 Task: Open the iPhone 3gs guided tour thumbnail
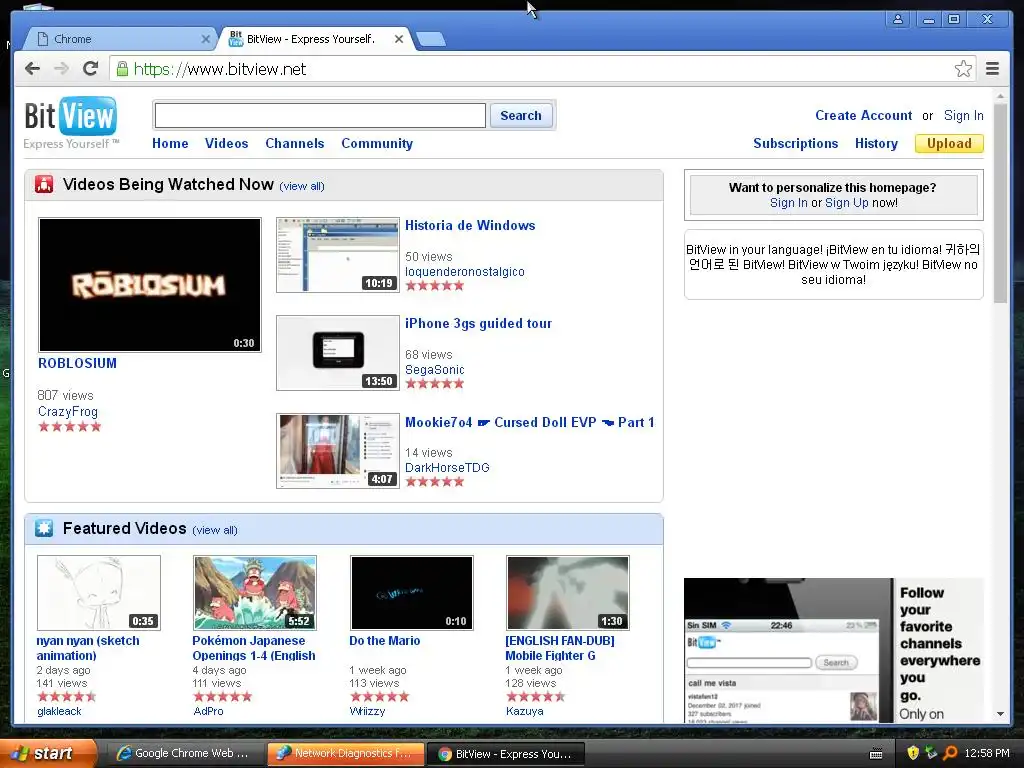[x=338, y=353]
